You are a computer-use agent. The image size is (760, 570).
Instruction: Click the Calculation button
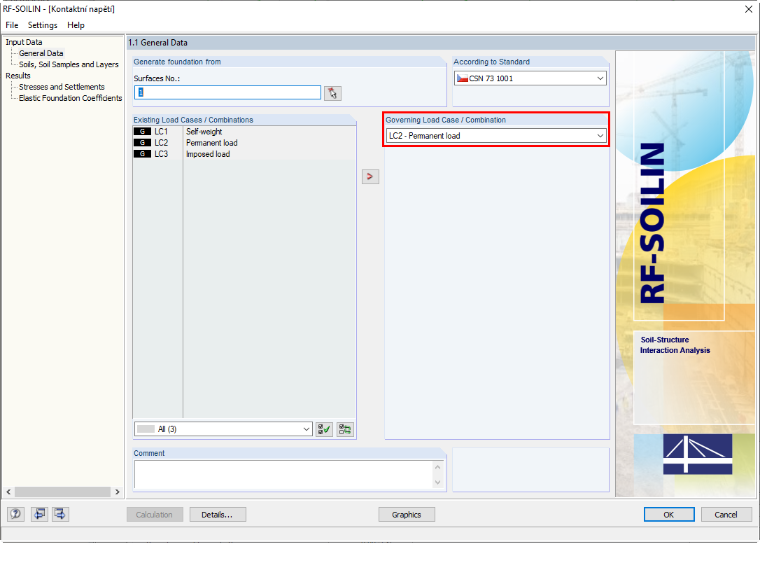pos(155,515)
